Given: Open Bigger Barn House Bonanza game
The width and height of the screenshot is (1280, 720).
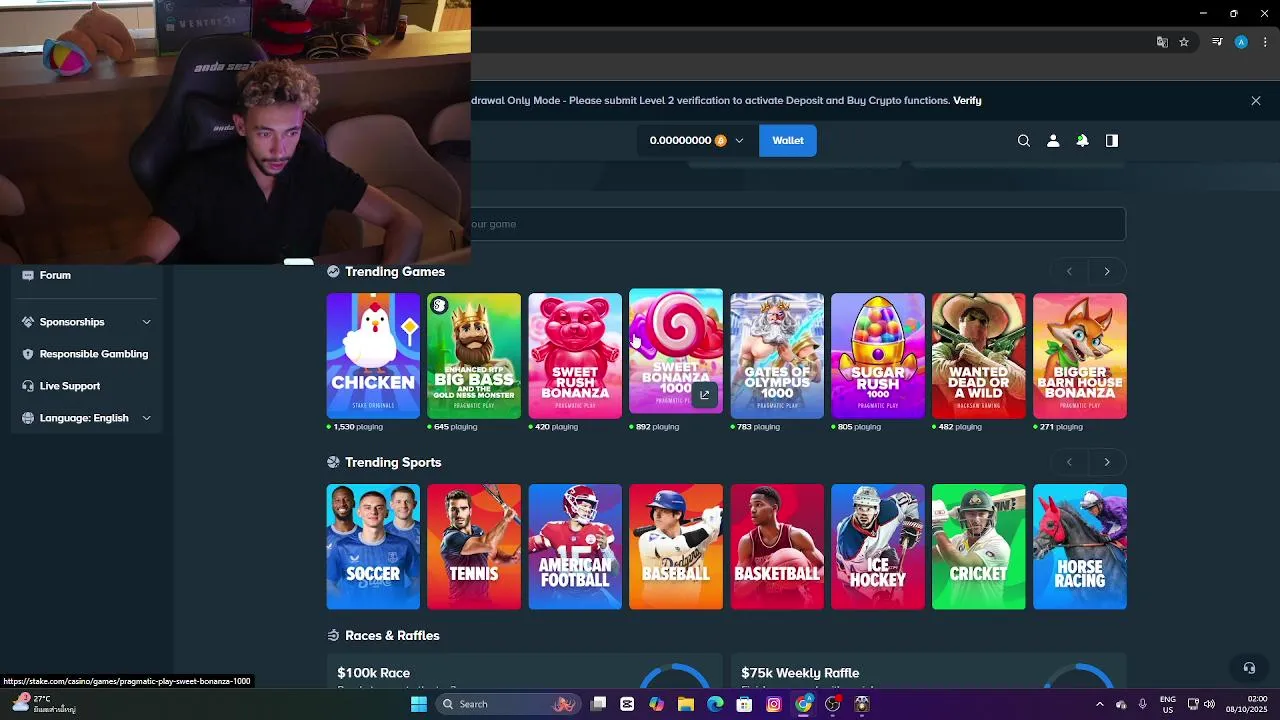Looking at the screenshot, I should [1080, 356].
